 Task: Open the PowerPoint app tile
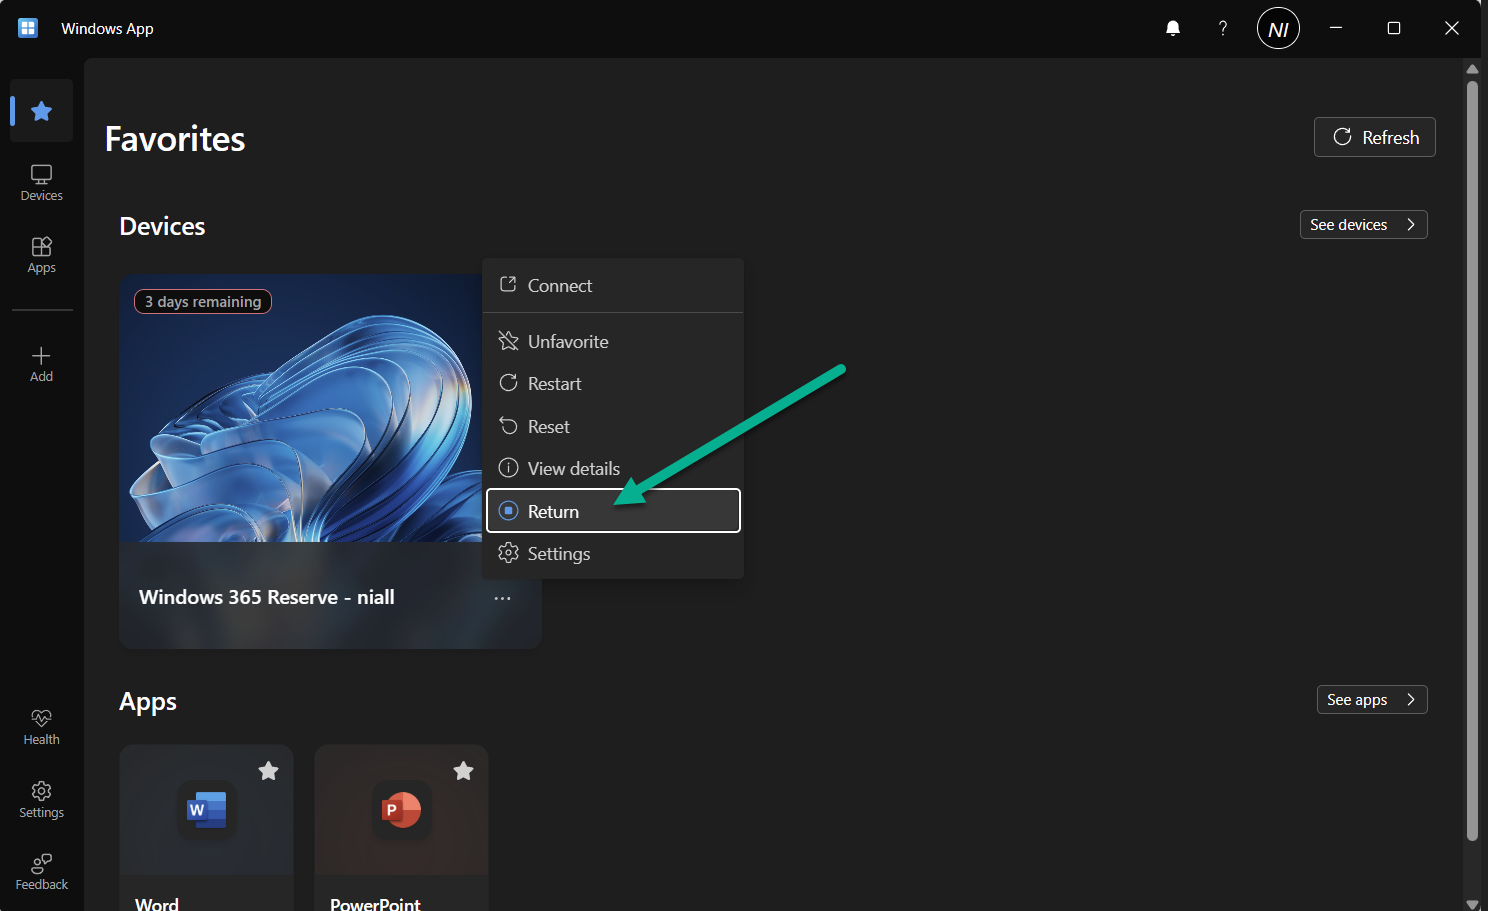coord(401,828)
